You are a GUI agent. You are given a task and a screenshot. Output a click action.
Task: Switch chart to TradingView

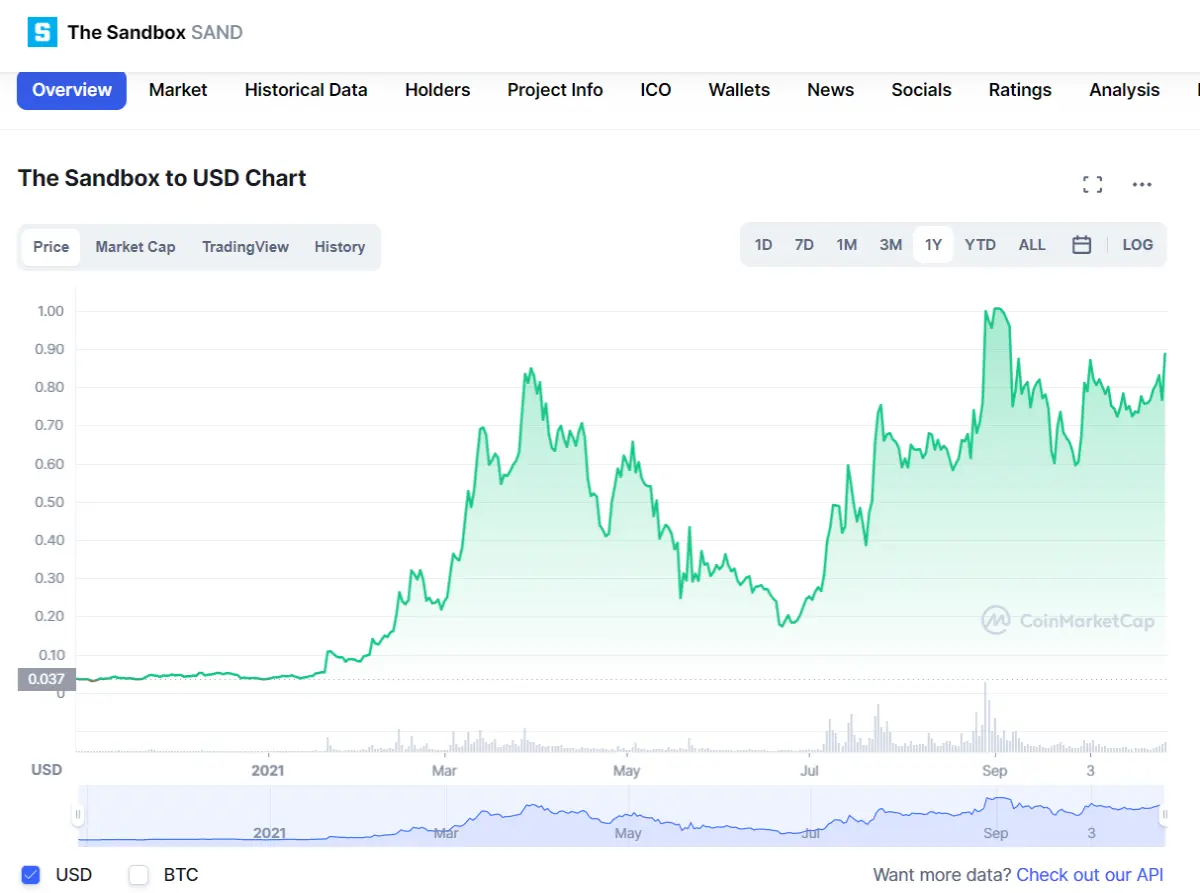click(245, 247)
